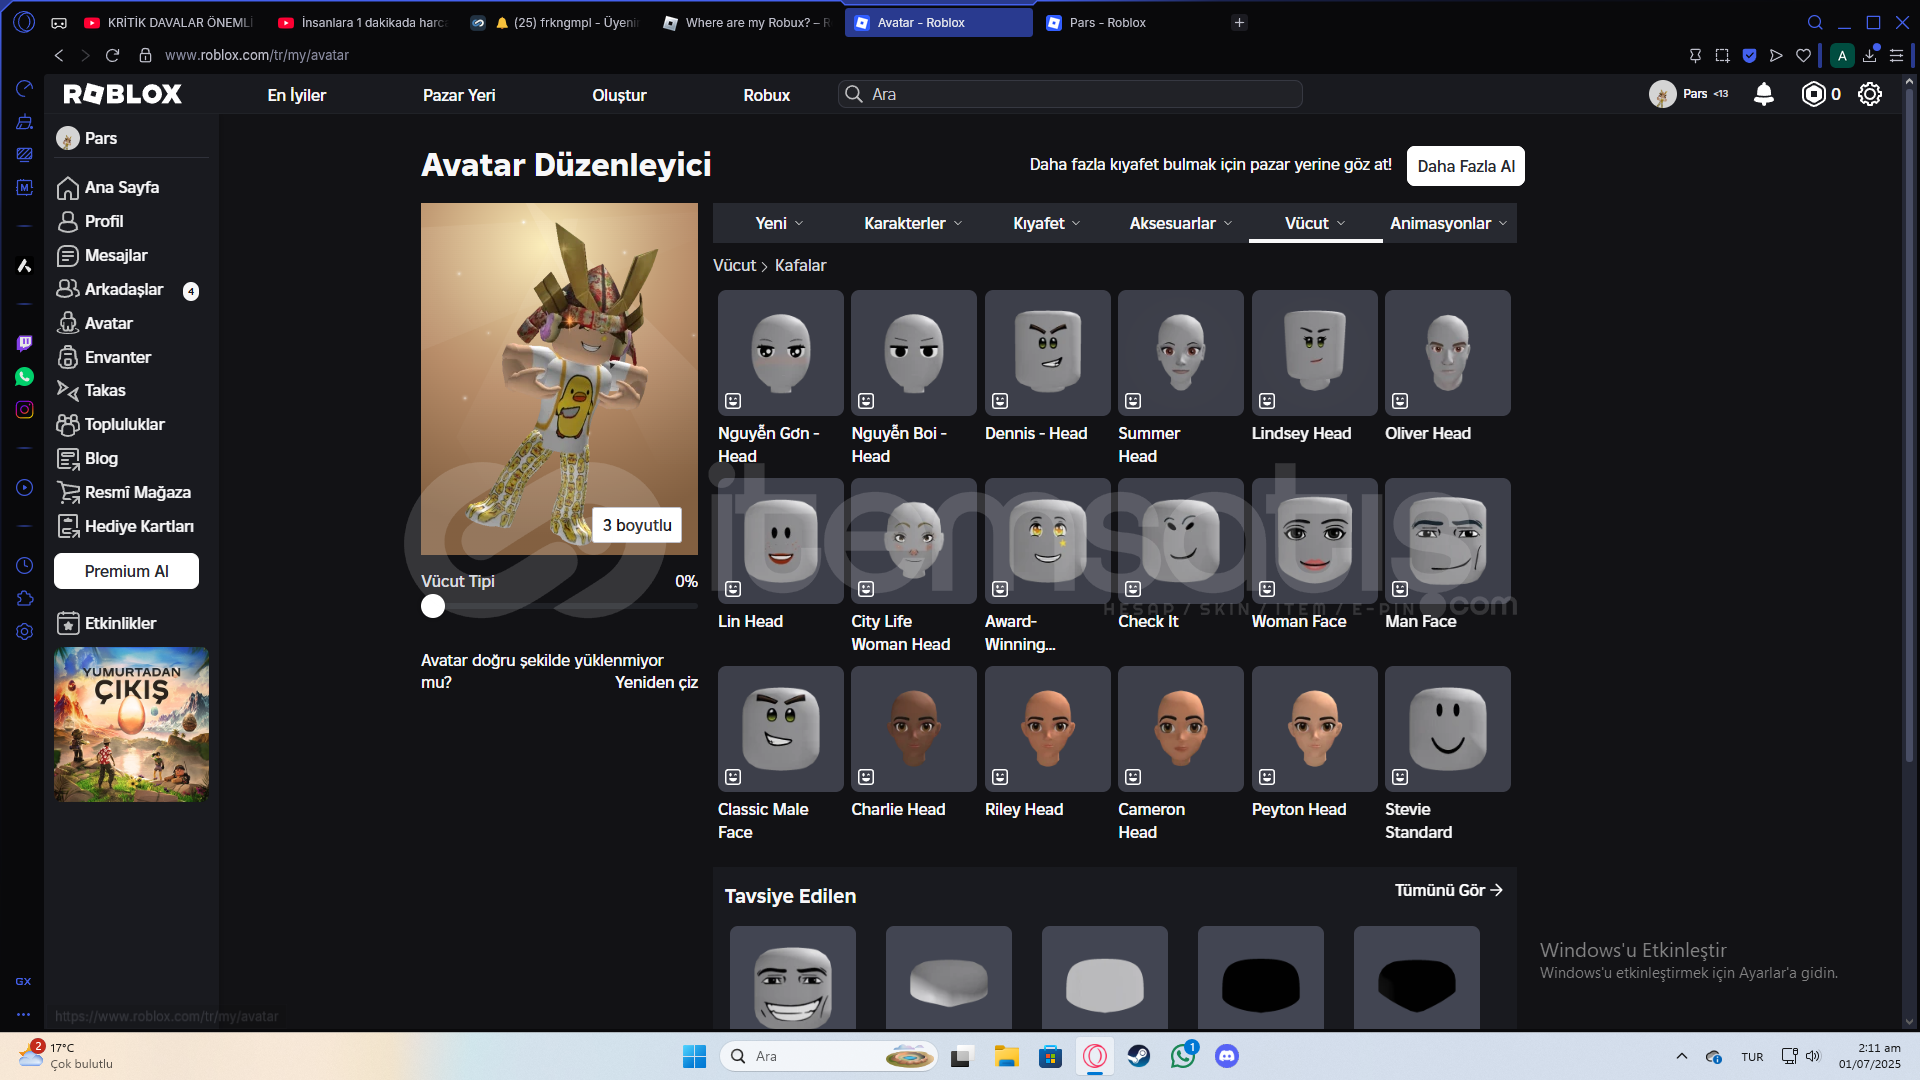Open Takas trades page

click(105, 390)
